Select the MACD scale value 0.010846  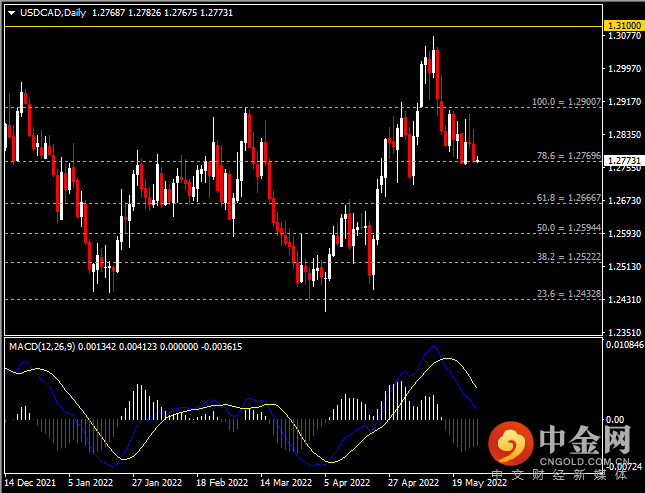[625, 344]
